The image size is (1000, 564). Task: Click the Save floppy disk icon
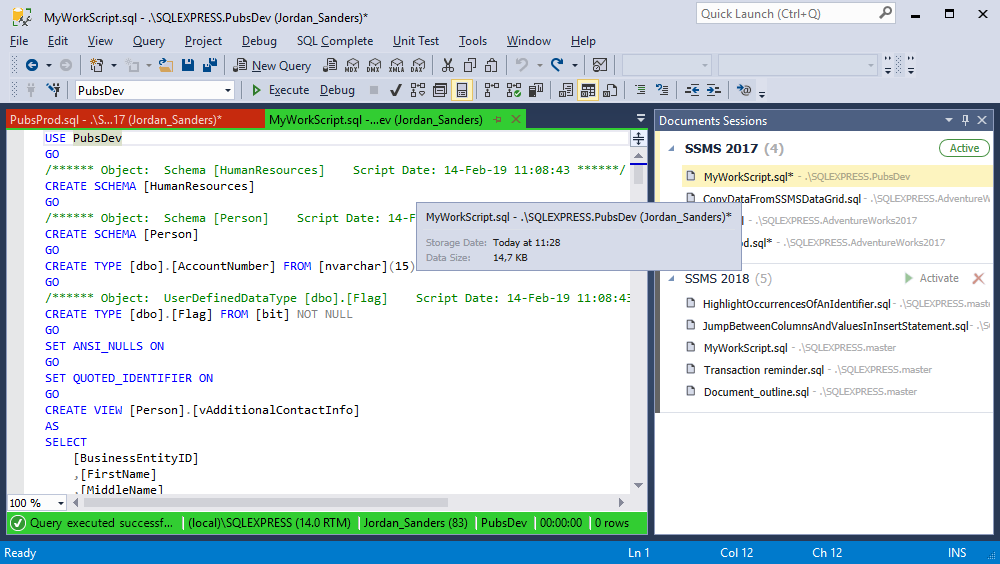[x=188, y=65]
